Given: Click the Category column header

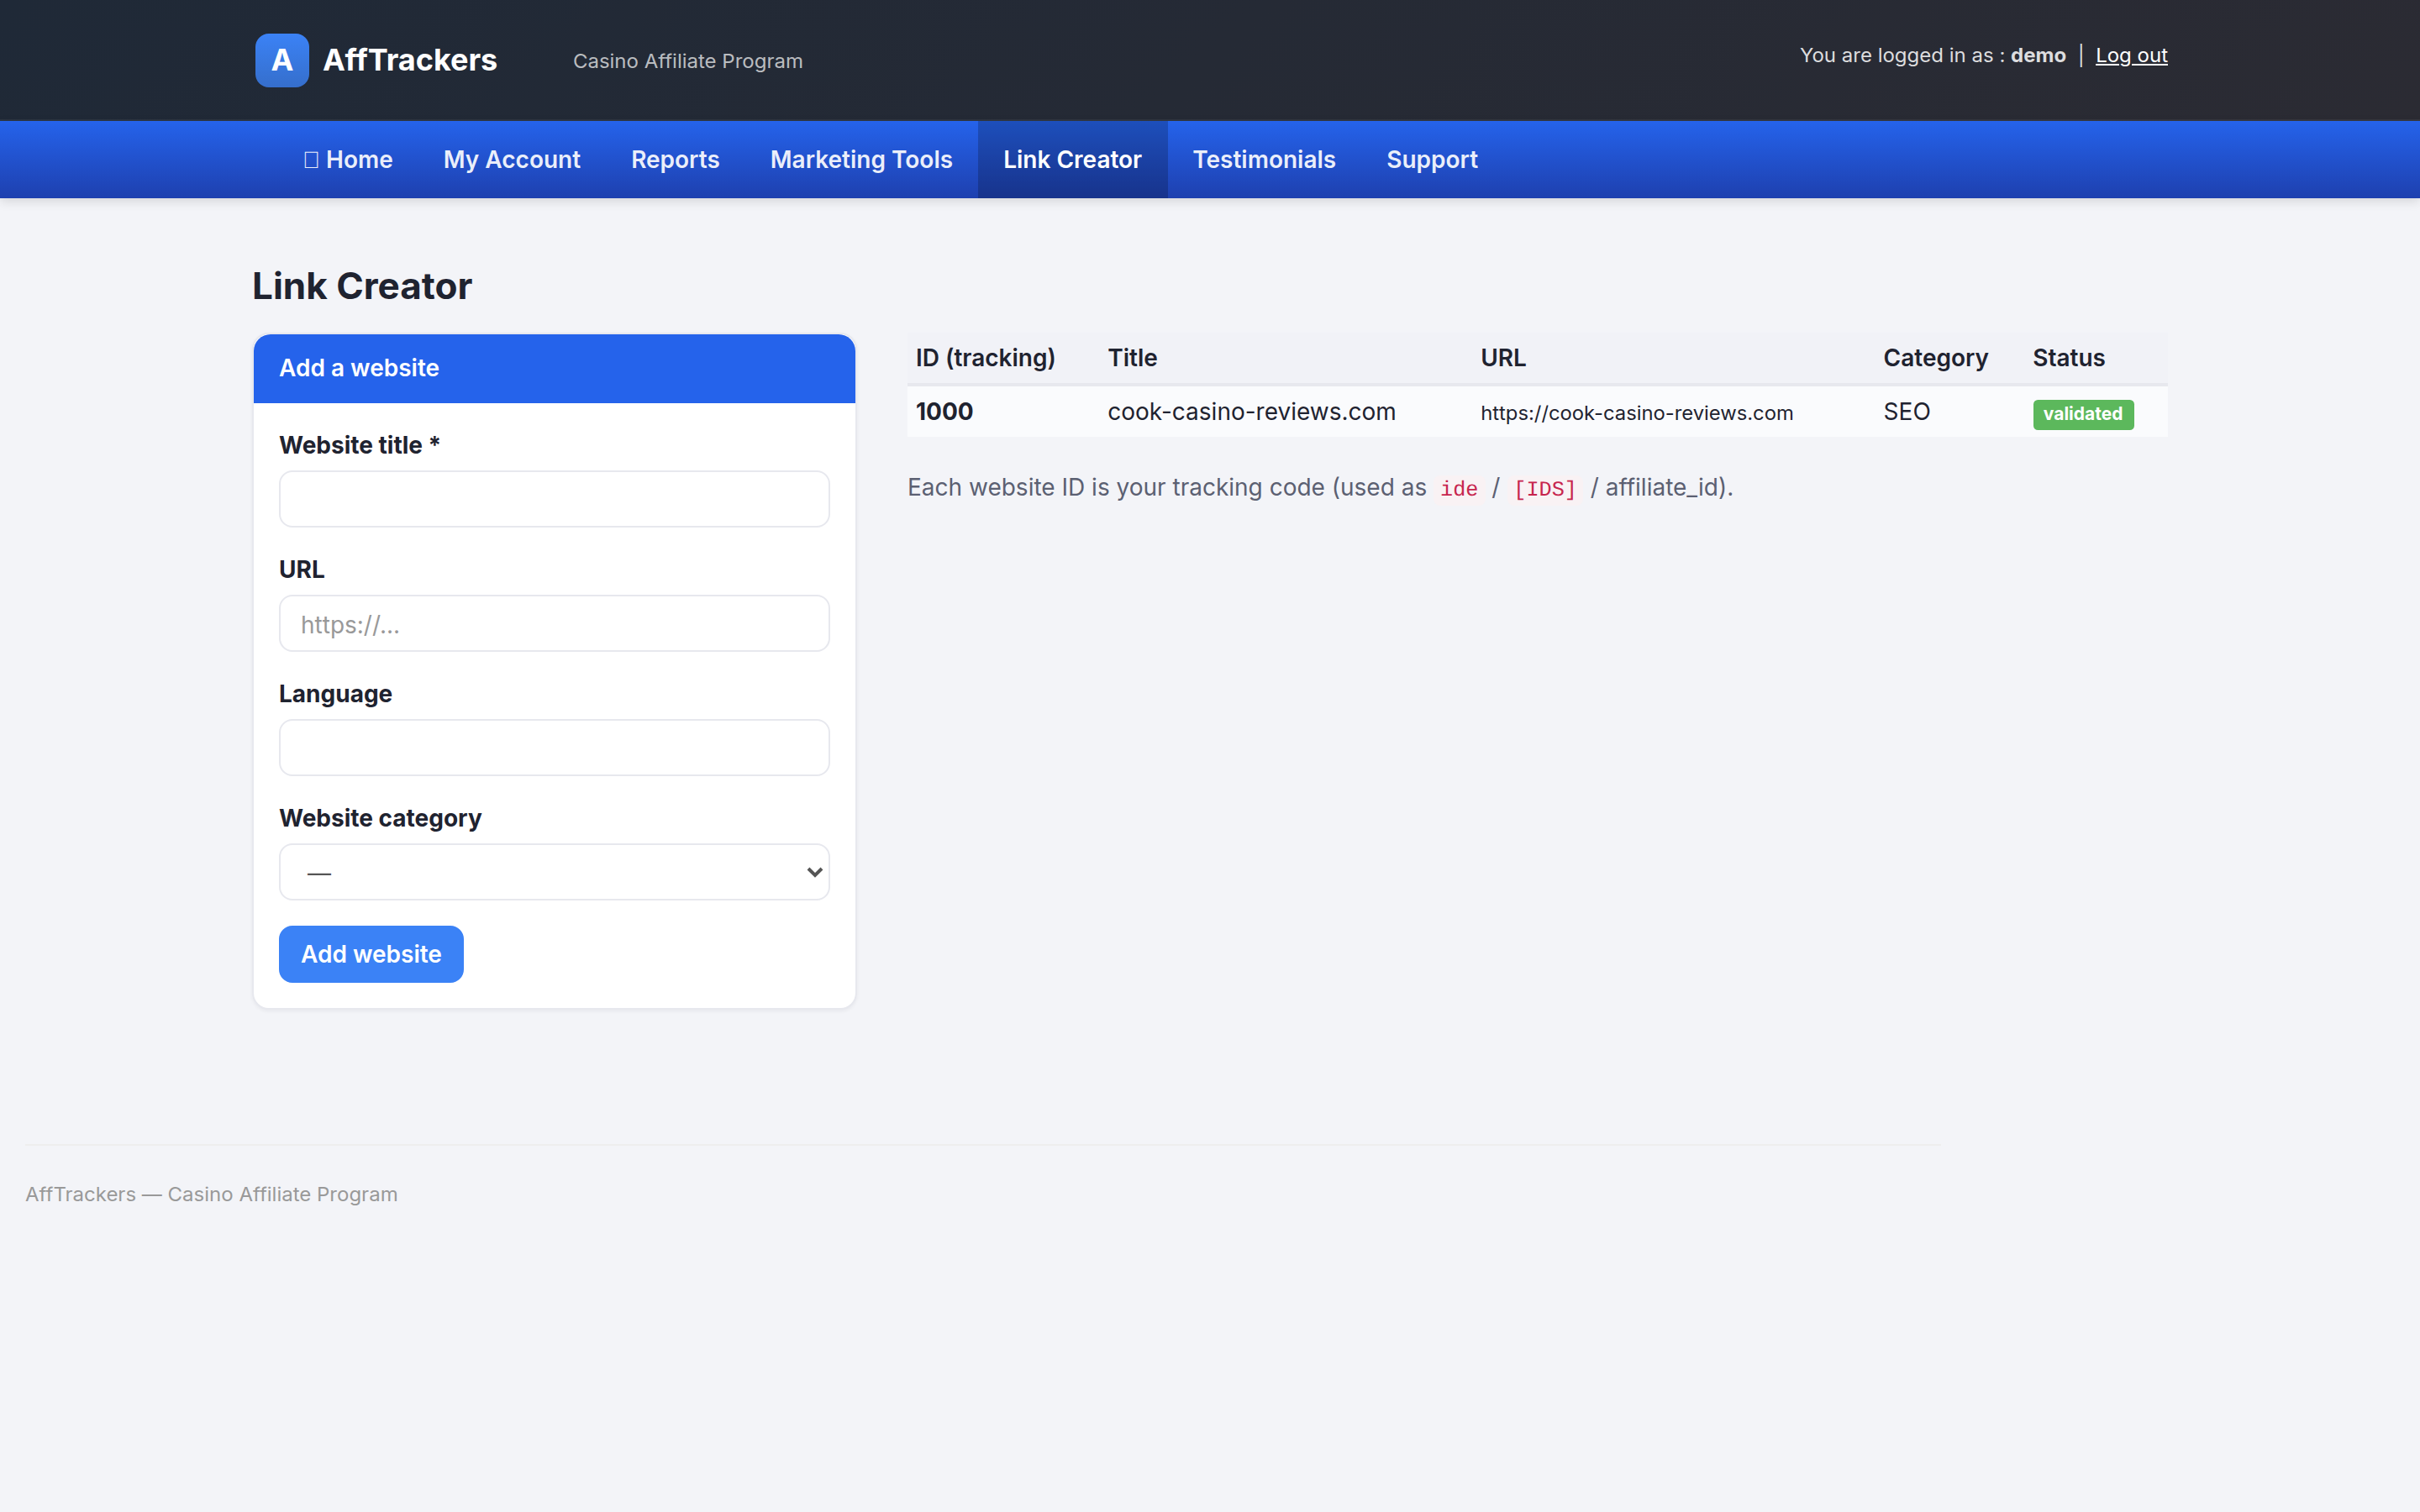Looking at the screenshot, I should [1935, 358].
